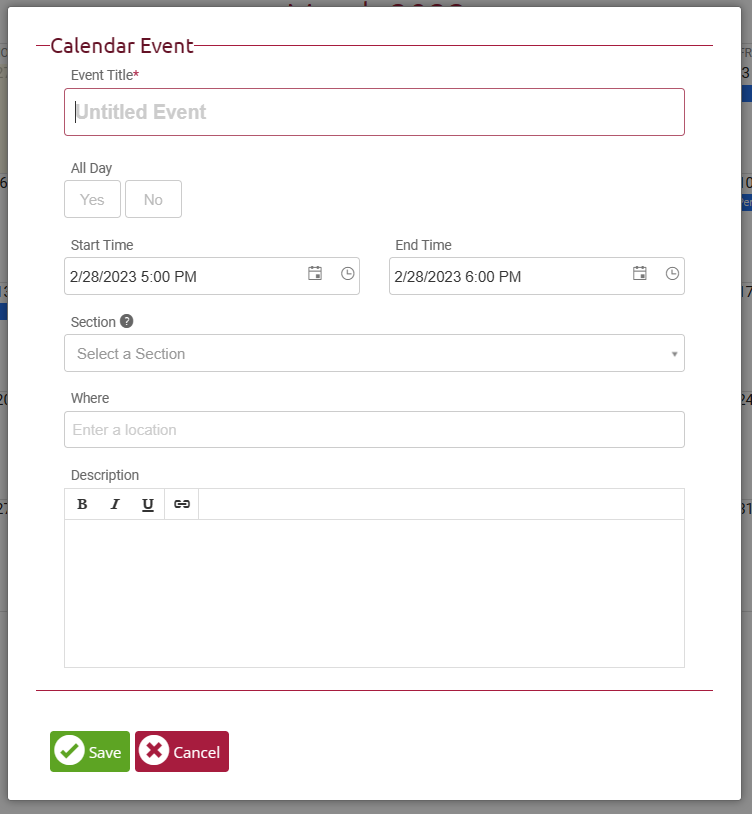Screen dimensions: 752x814
Task: Click inside the Description text area
Action: (374, 593)
